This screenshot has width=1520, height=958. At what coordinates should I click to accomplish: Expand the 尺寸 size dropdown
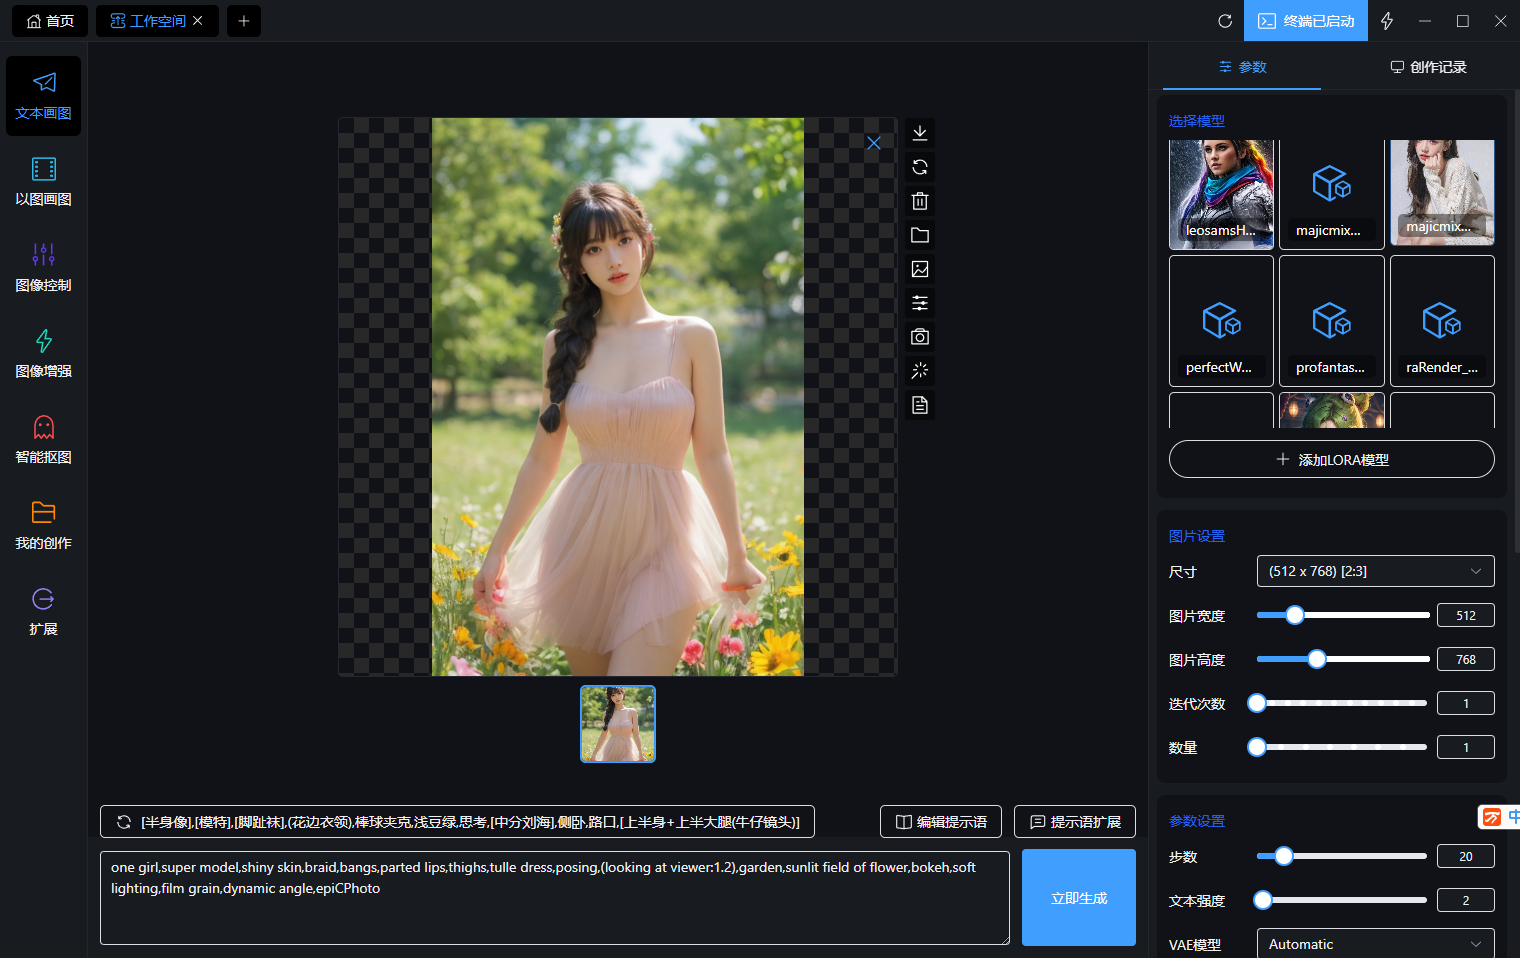(x=1375, y=571)
